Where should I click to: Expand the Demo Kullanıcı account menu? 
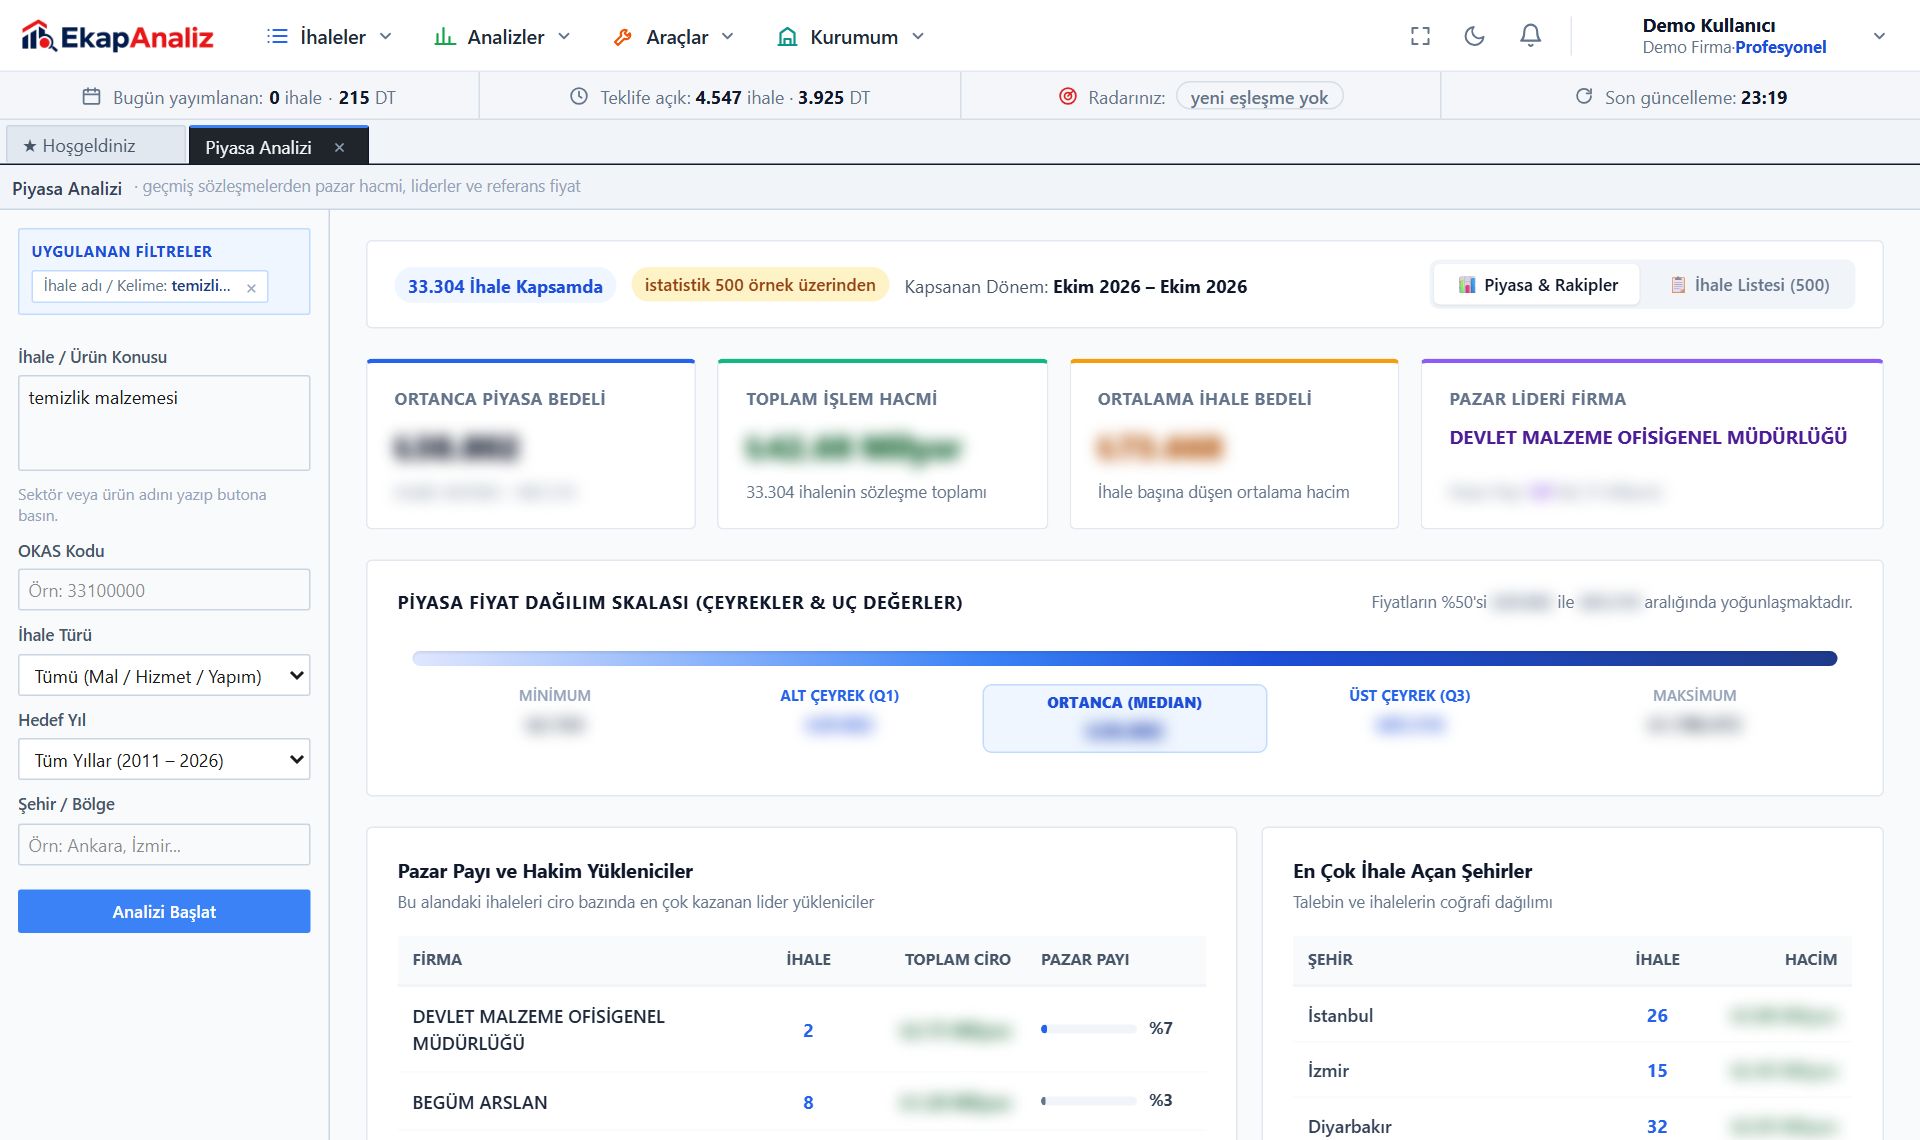tap(1879, 36)
